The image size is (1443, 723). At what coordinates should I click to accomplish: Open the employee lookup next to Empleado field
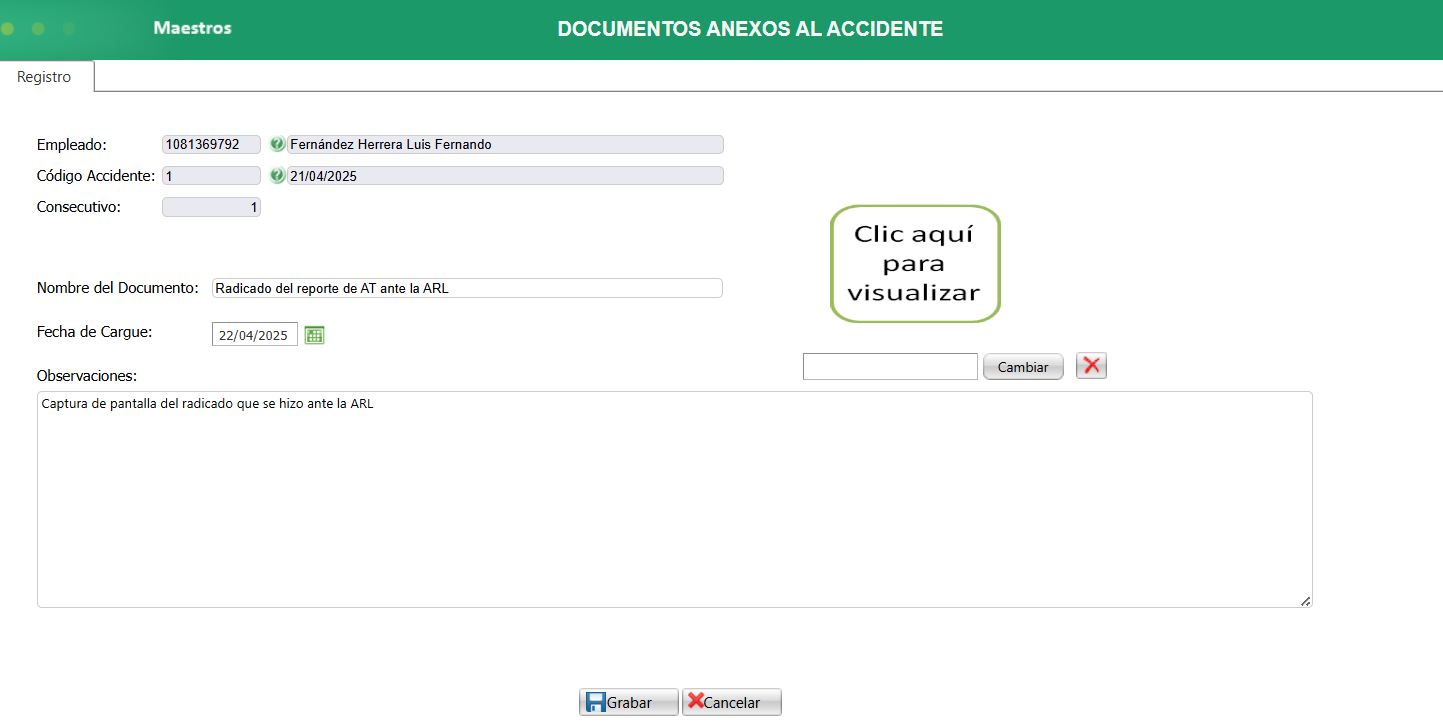click(277, 144)
